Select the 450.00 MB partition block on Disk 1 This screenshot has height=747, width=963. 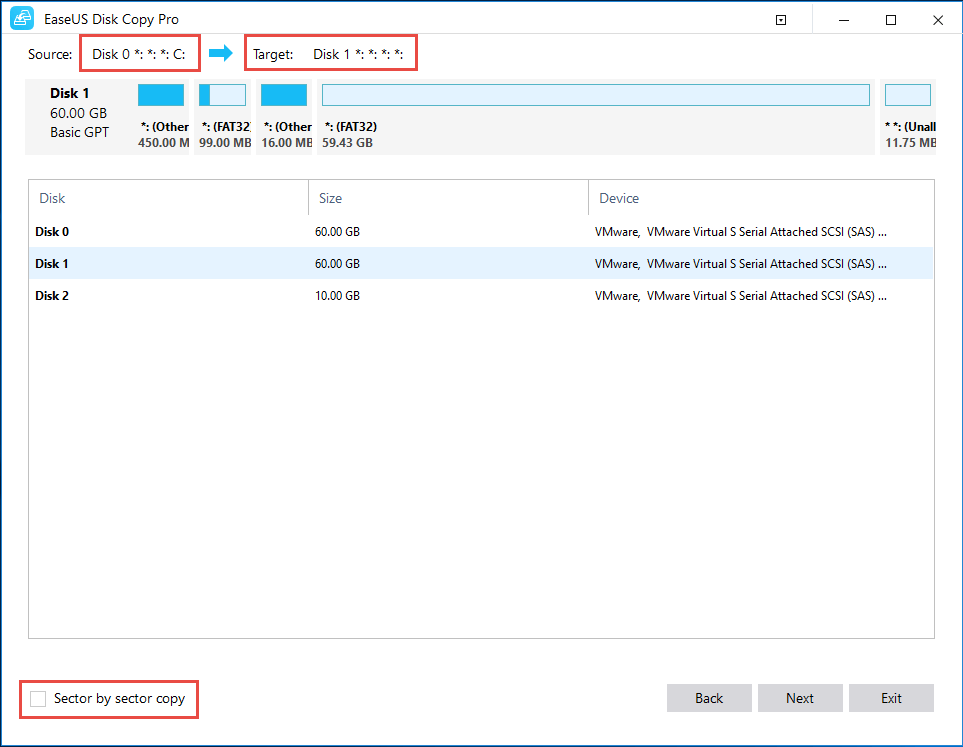coord(161,94)
